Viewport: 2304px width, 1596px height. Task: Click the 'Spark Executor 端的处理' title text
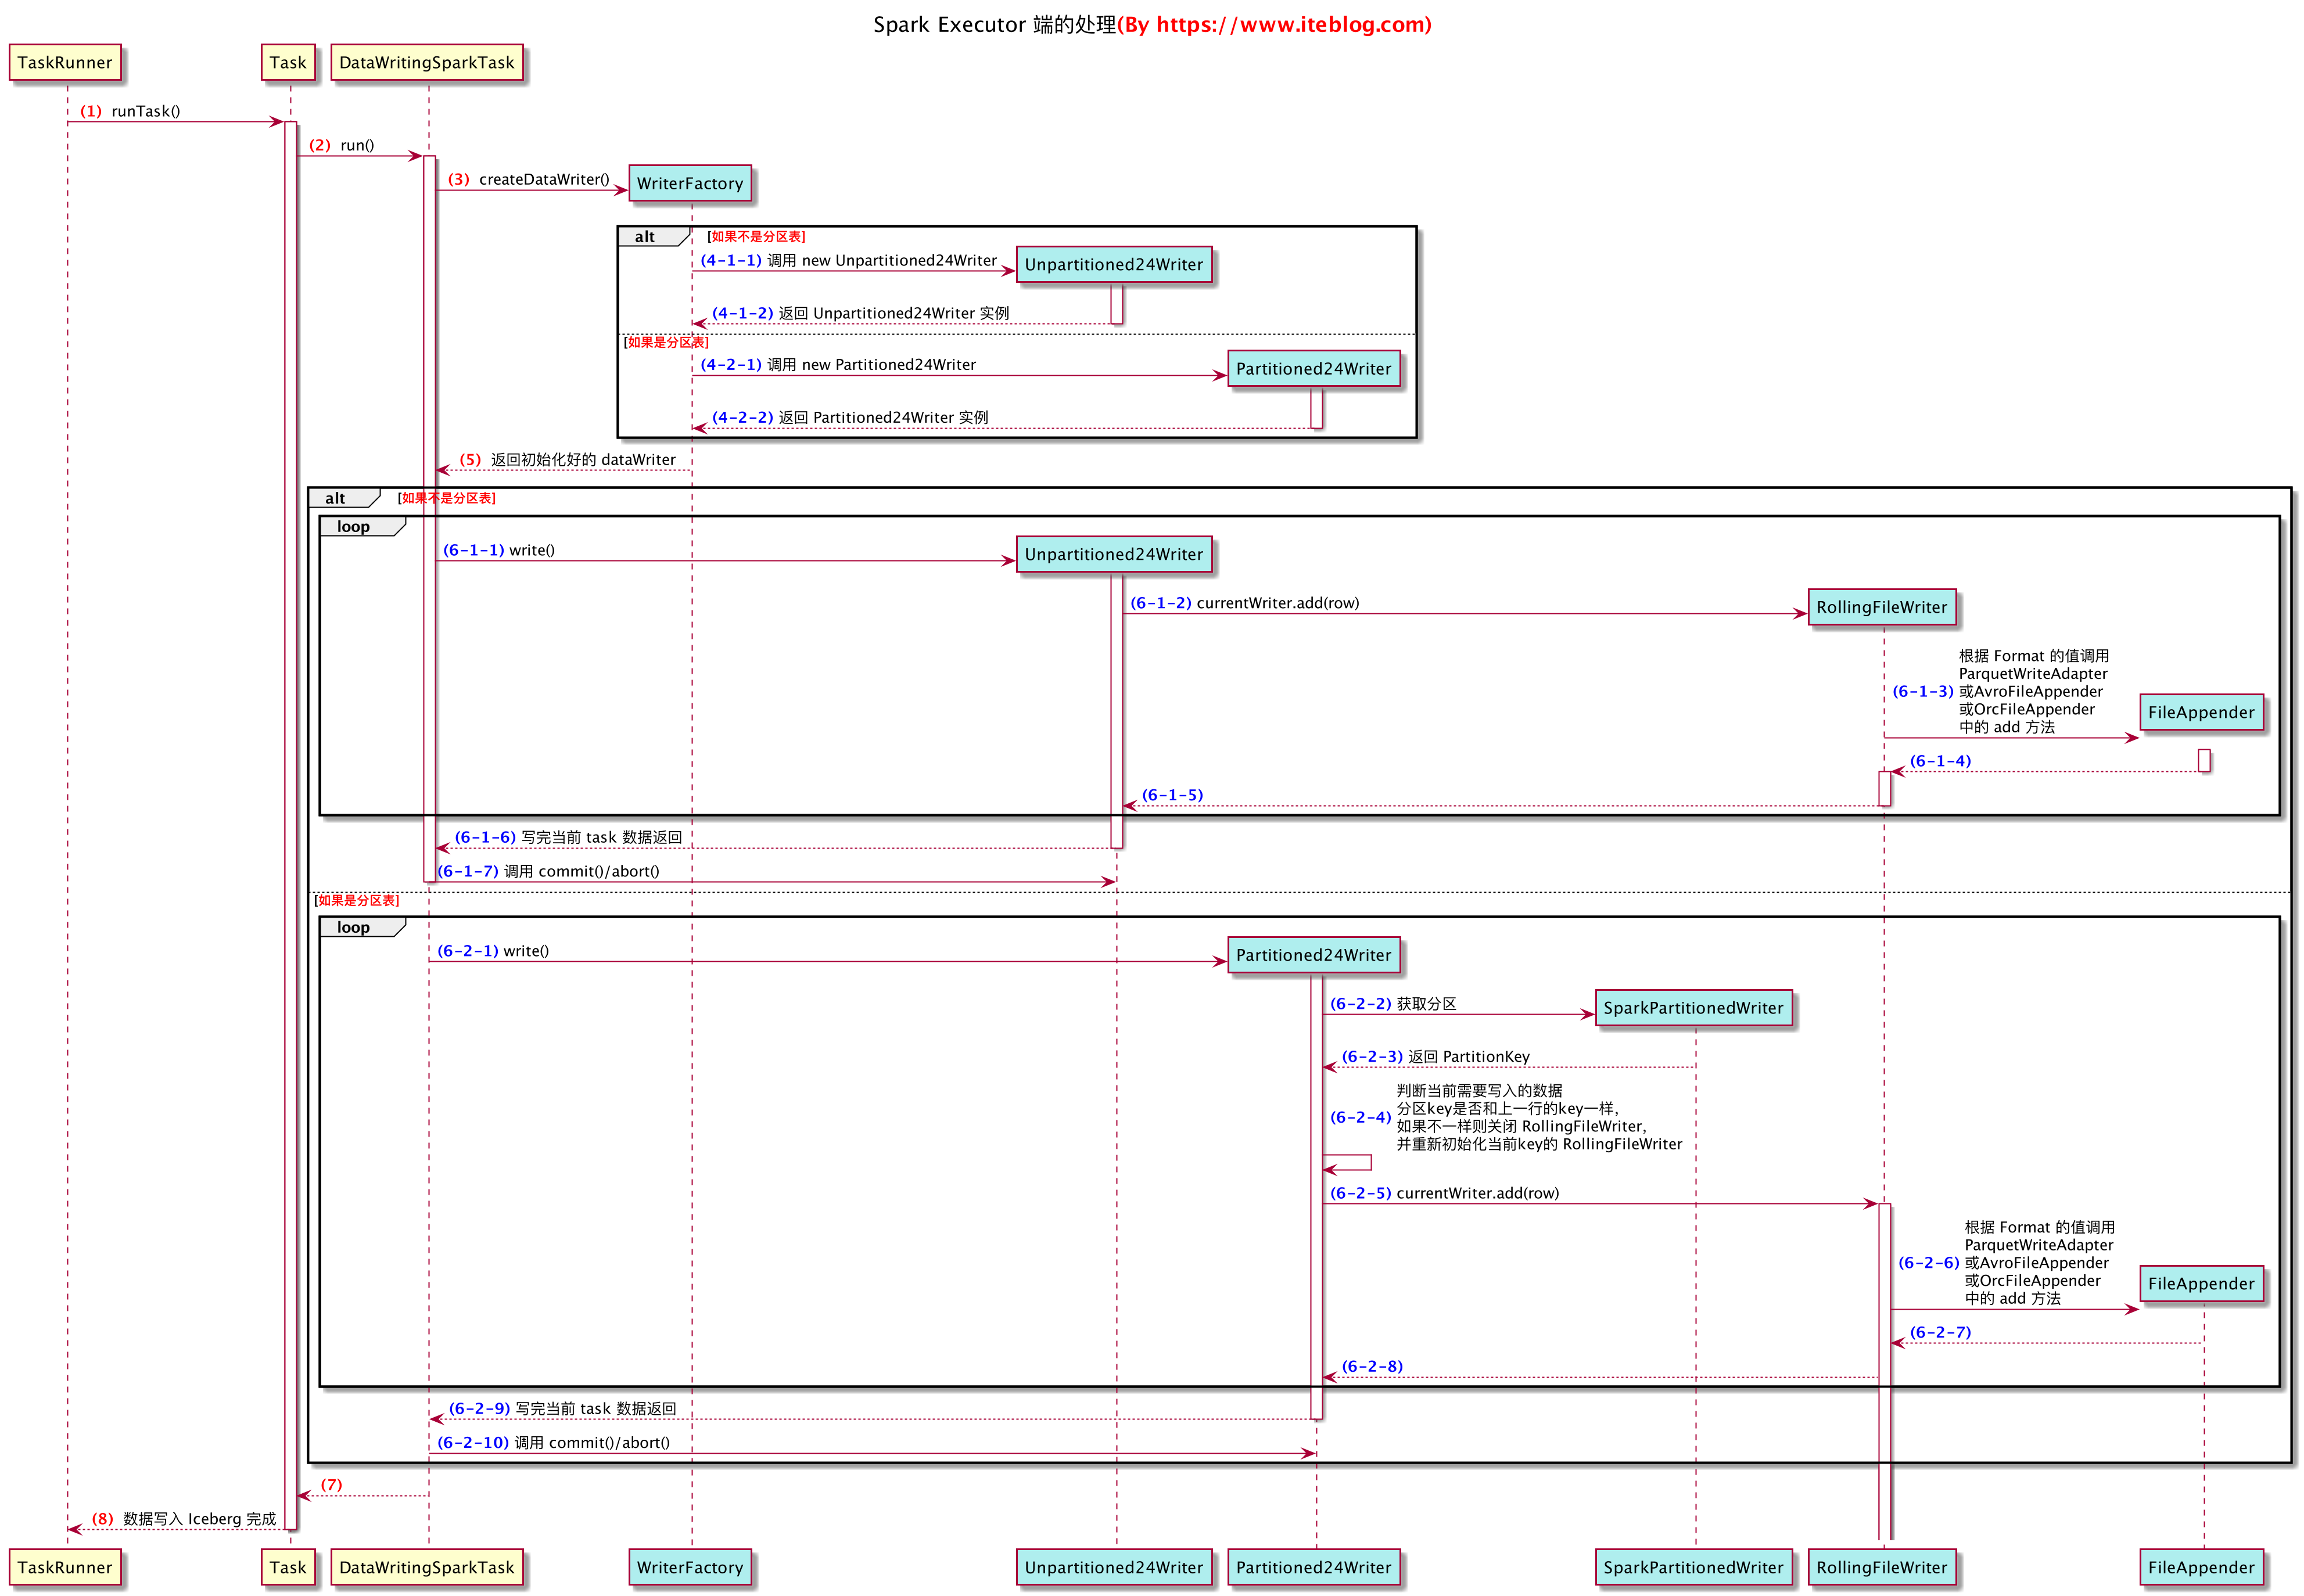[994, 25]
